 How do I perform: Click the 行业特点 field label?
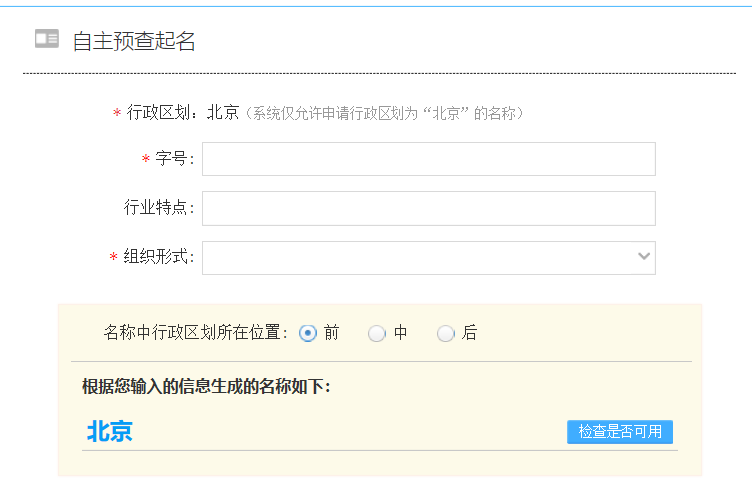[x=158, y=208]
